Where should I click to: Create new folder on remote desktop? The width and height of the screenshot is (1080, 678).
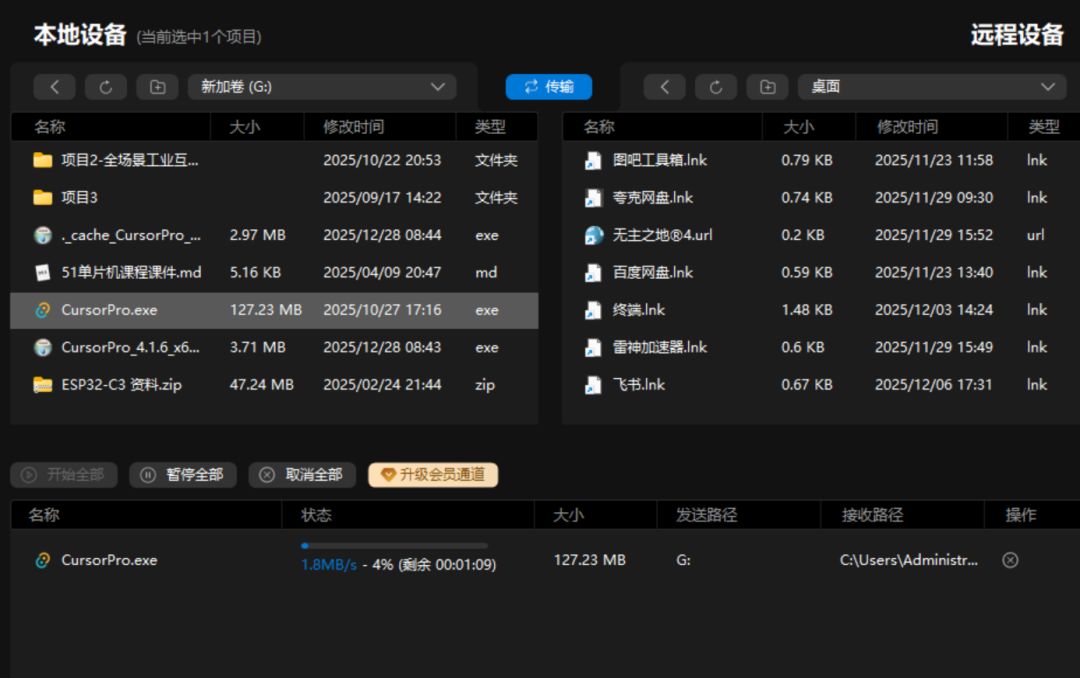(767, 87)
